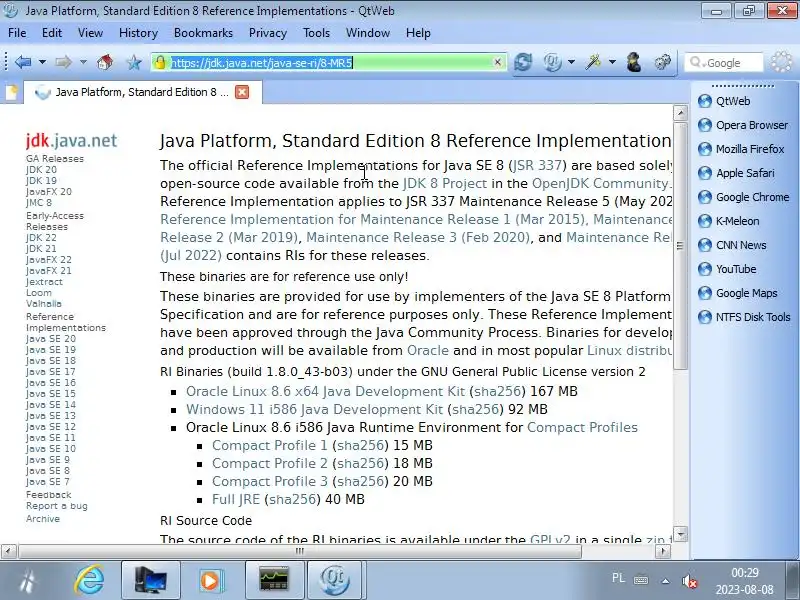This screenshot has height=600, width=800.
Task: Open the Back history dropdown arrow
Action: [x=42, y=62]
